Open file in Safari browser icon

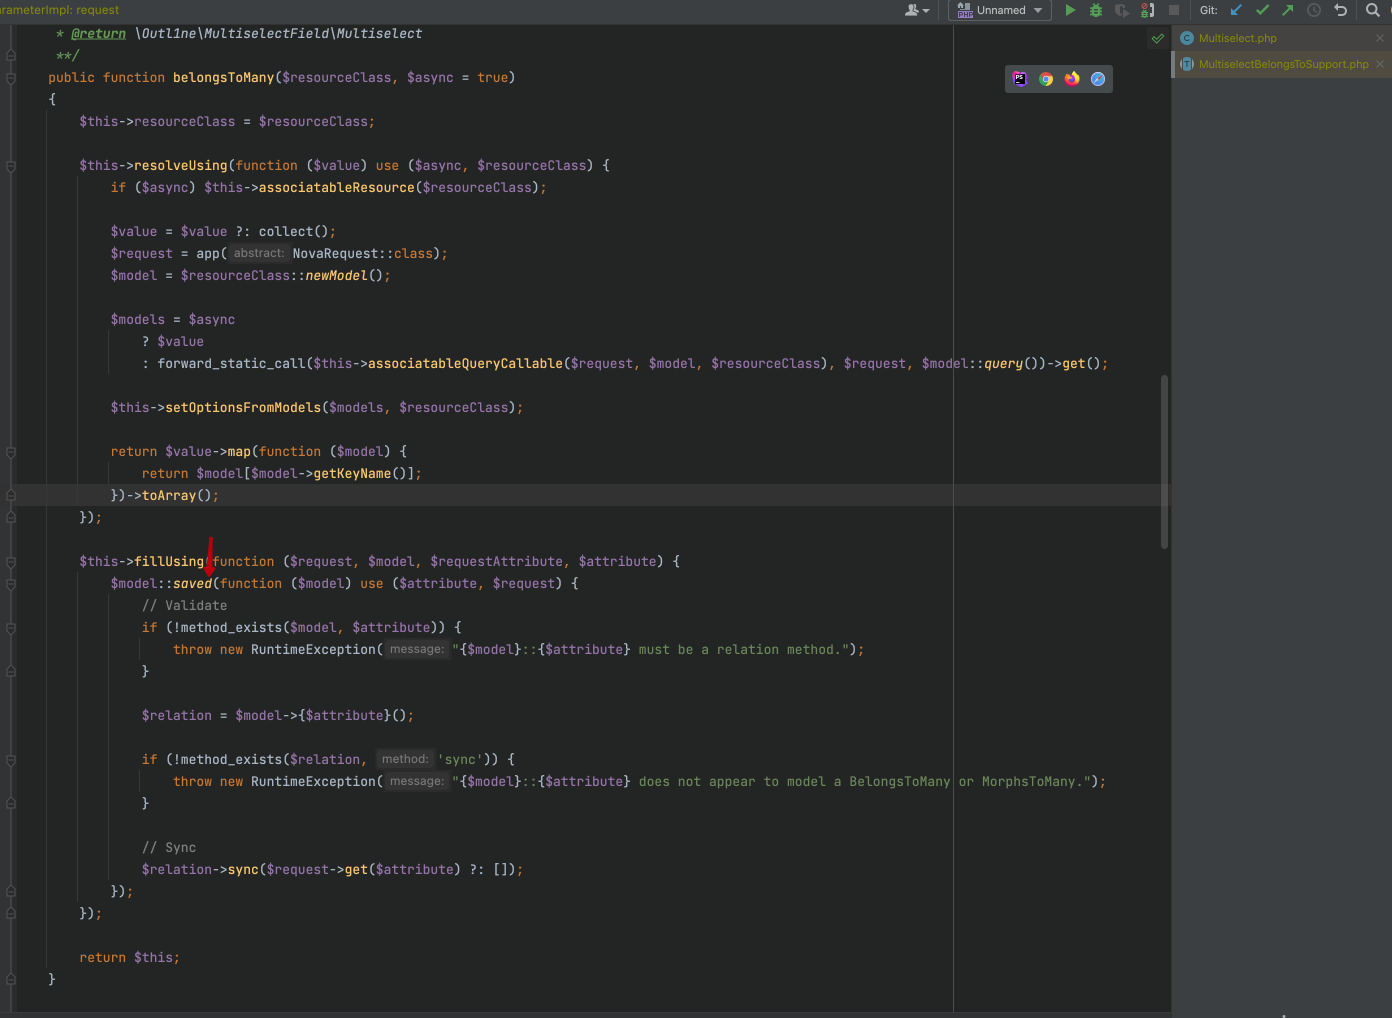click(1098, 79)
